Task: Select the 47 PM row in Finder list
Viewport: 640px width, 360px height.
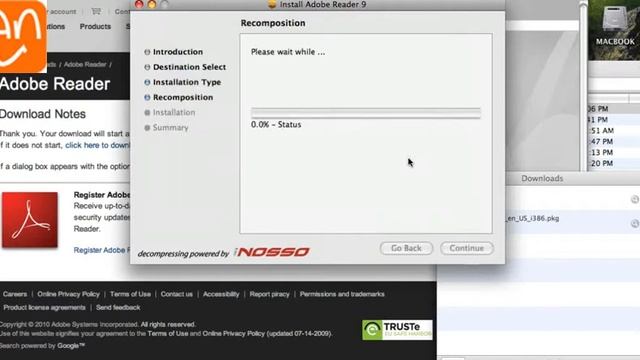Action: (x=613, y=142)
